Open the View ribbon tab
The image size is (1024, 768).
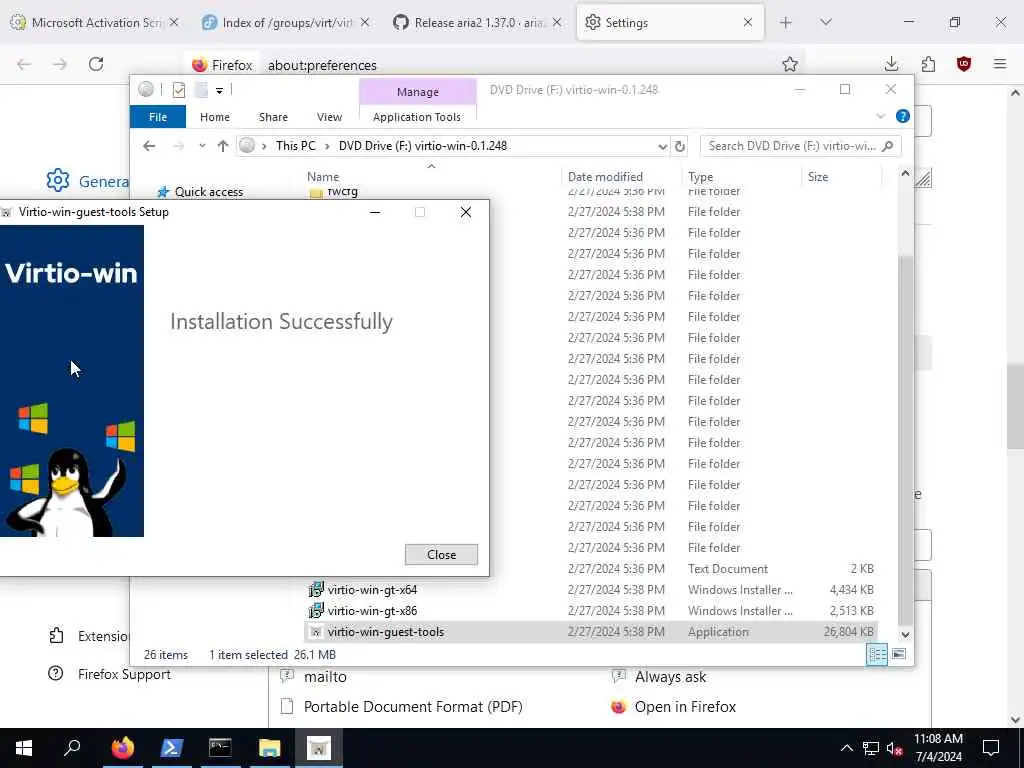(329, 117)
